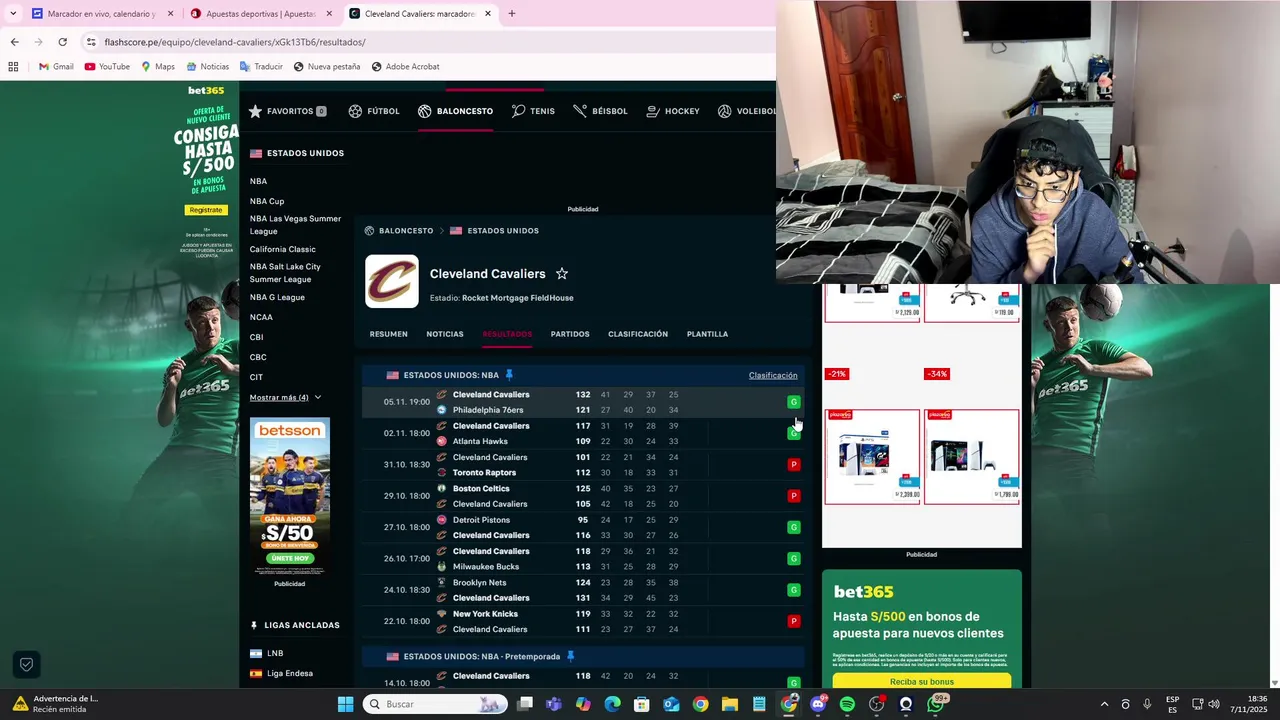1280x720 pixels.
Task: Open Traducir bookmark
Action: click(261, 67)
